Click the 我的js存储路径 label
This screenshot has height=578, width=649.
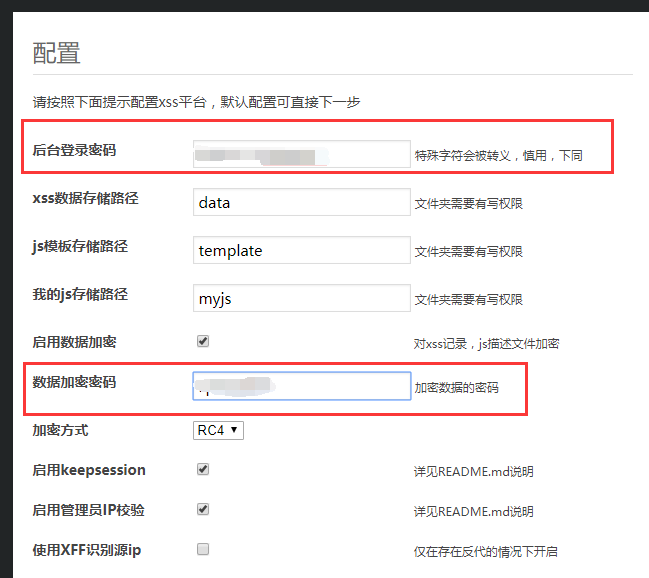point(80,294)
